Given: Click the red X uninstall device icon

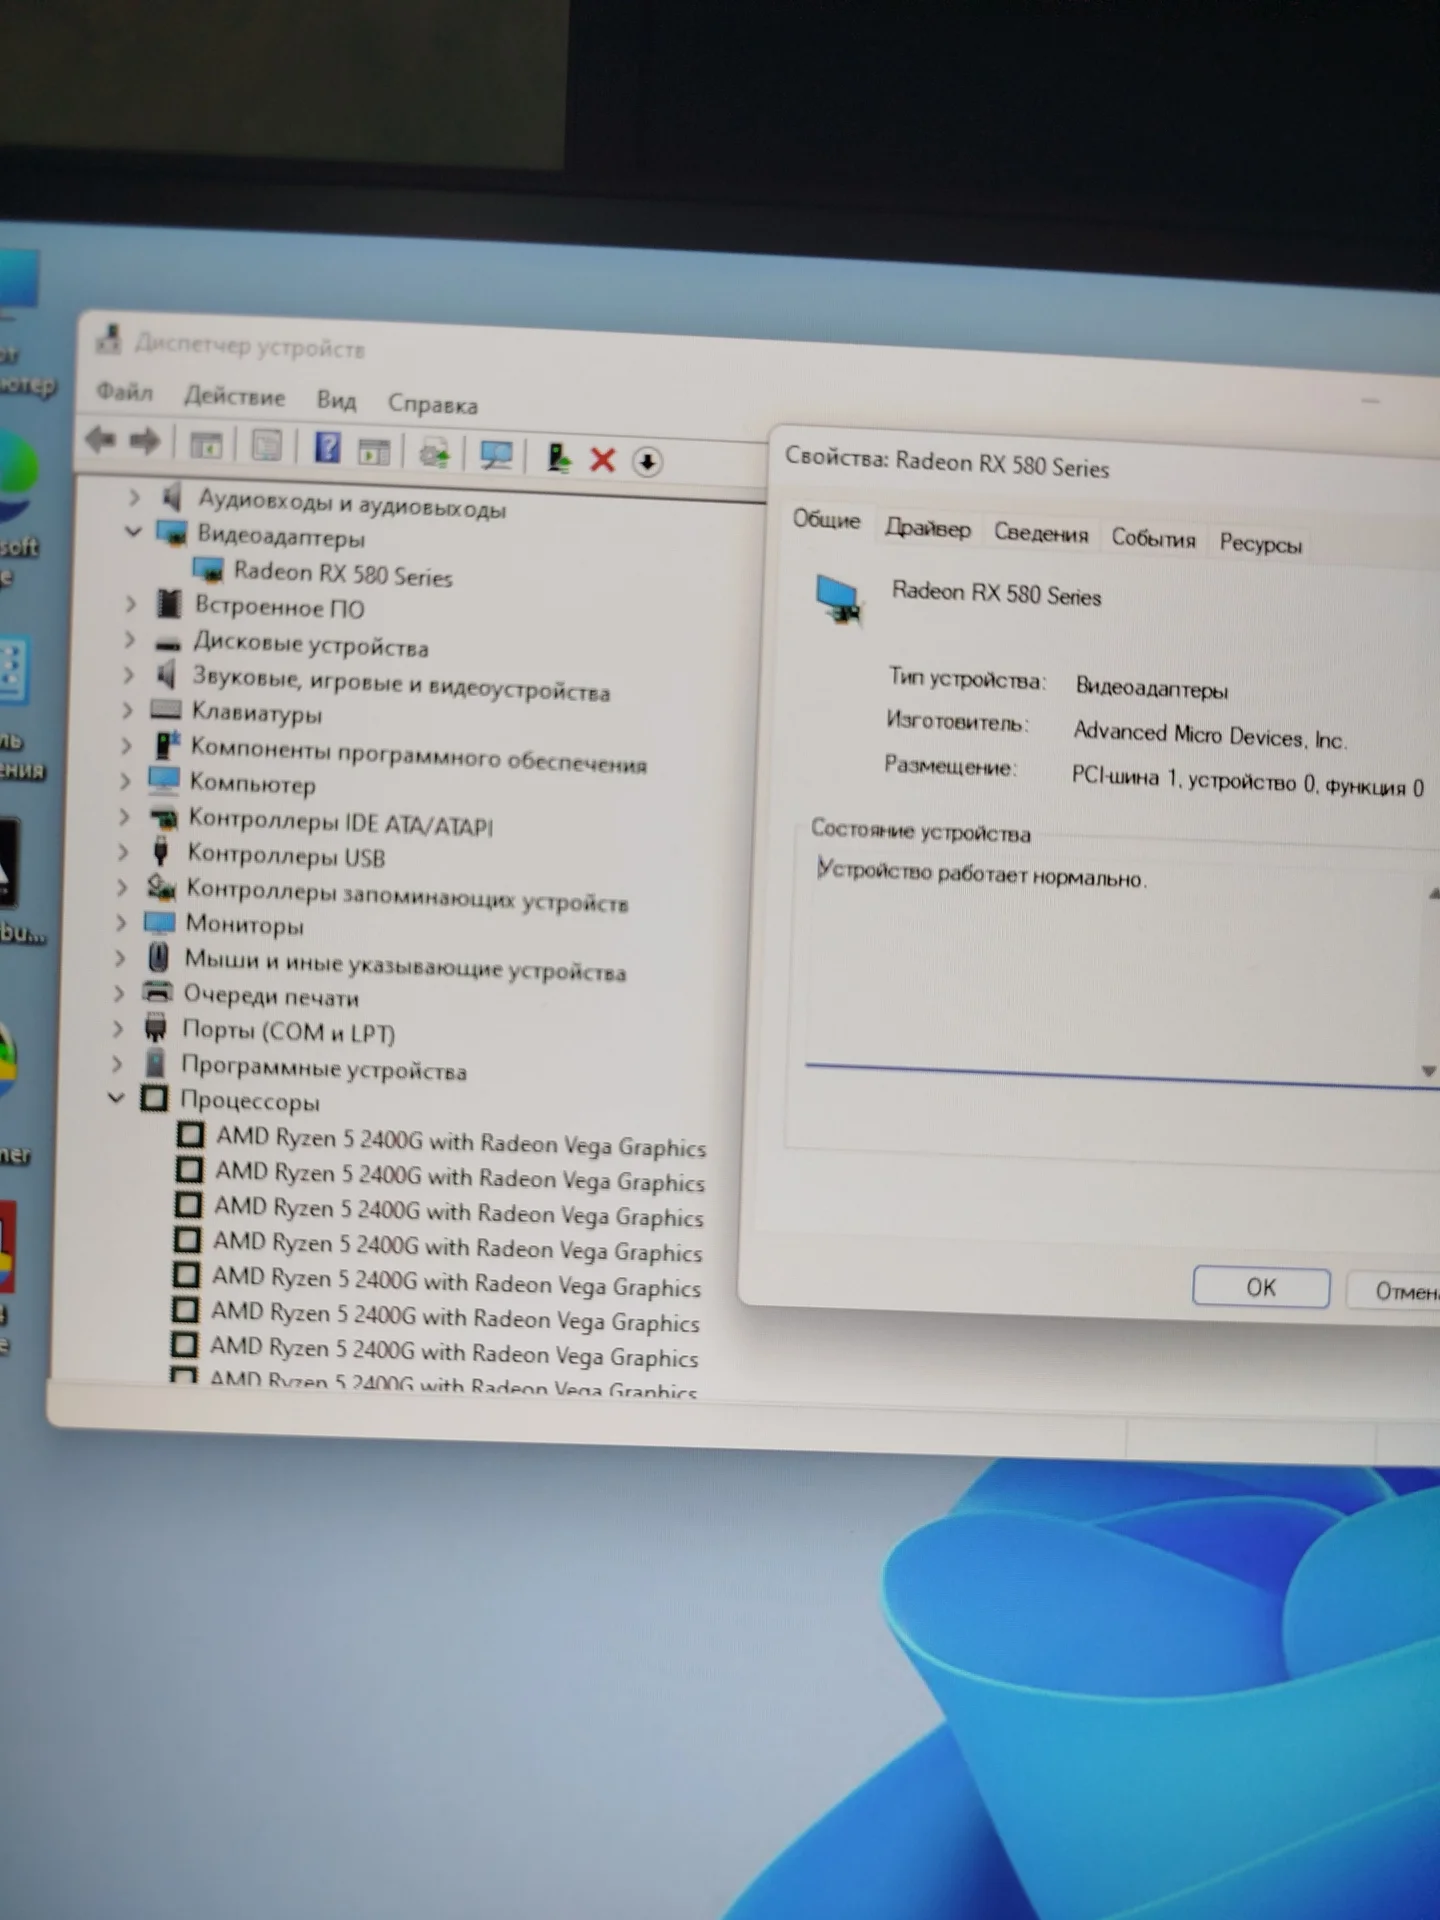Looking at the screenshot, I should [602, 460].
